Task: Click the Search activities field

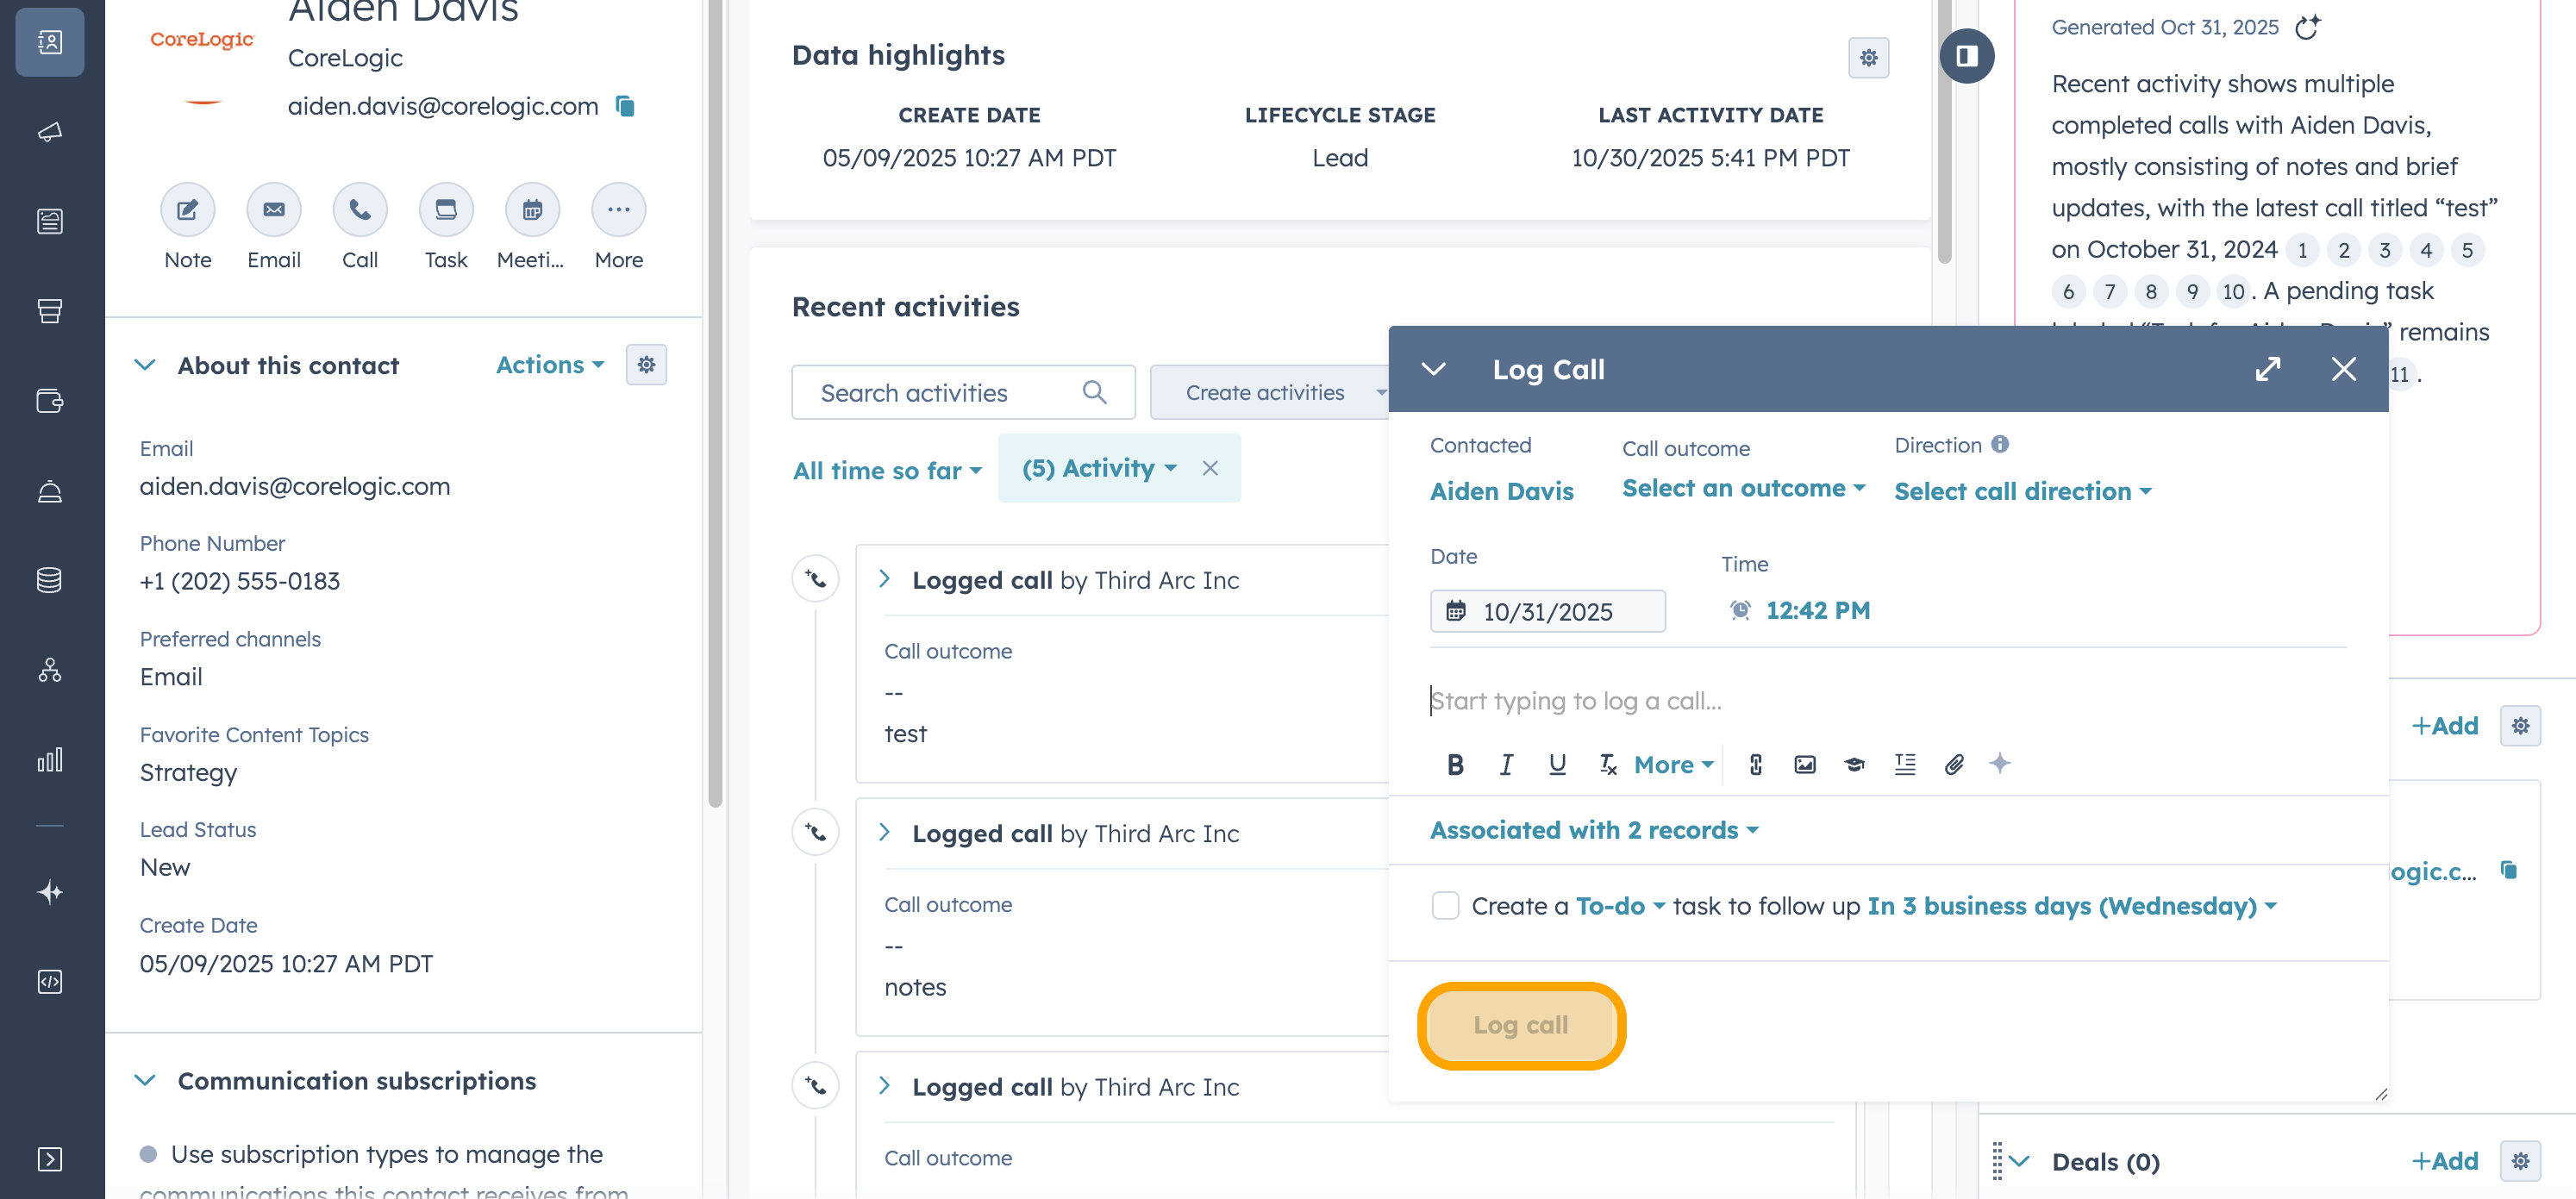Action: point(950,393)
